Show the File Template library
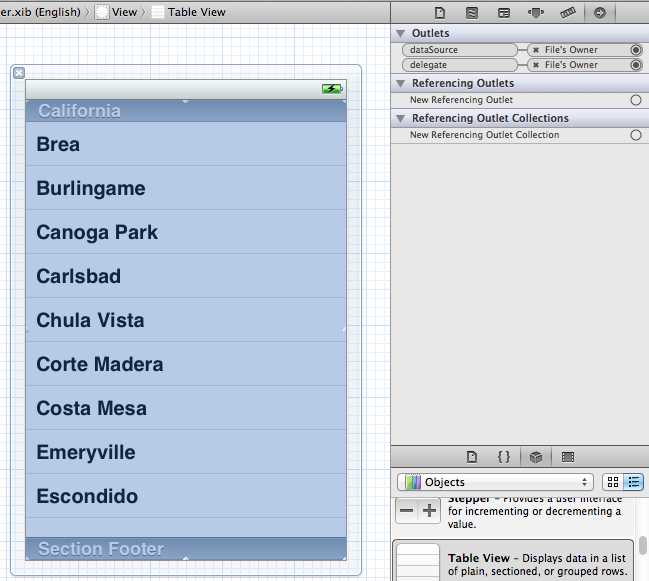This screenshot has width=649, height=581. click(471, 457)
